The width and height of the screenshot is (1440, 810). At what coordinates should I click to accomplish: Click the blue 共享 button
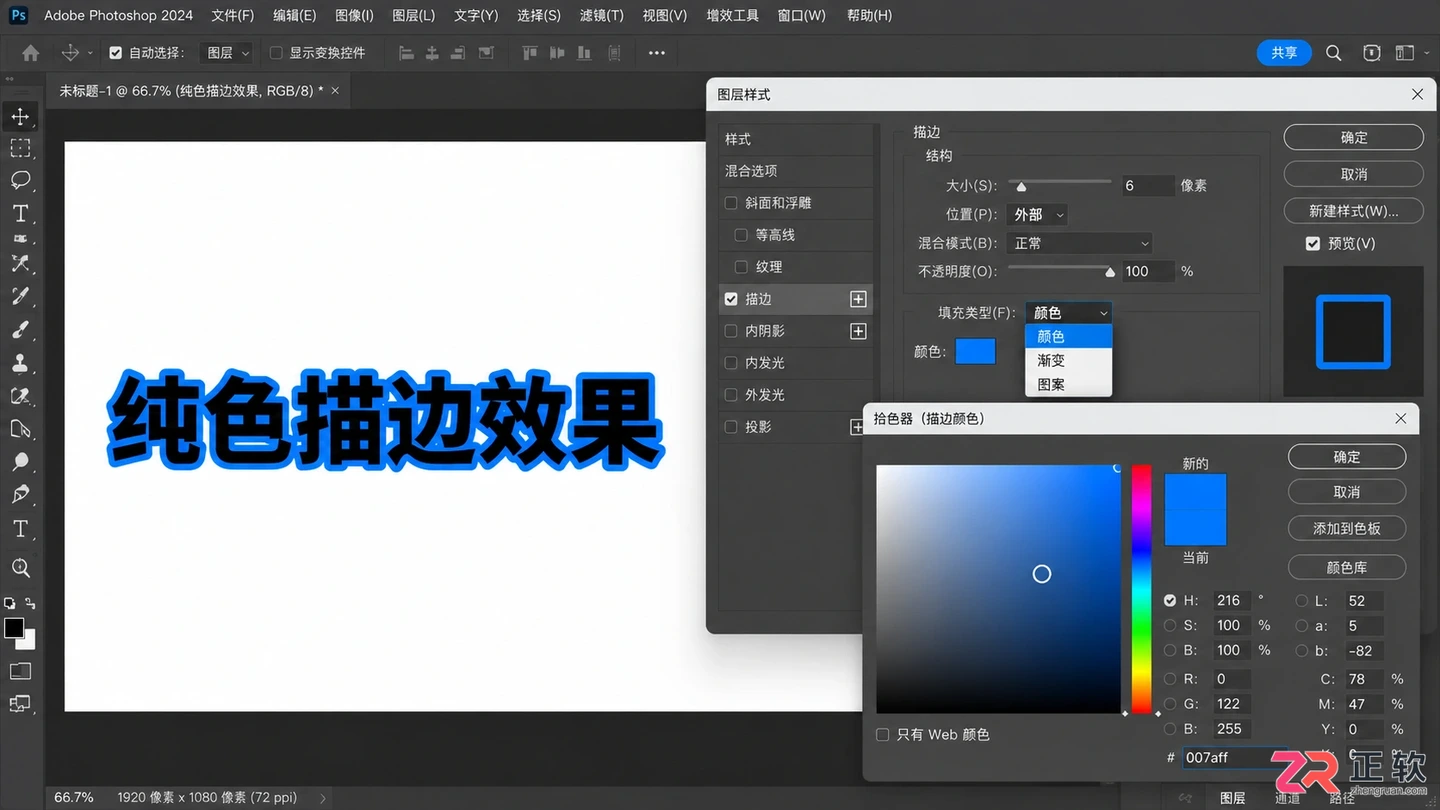(1284, 53)
